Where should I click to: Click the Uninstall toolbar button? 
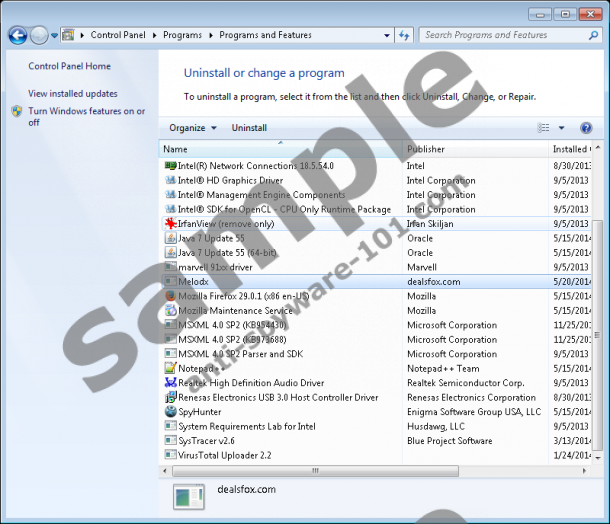point(249,128)
